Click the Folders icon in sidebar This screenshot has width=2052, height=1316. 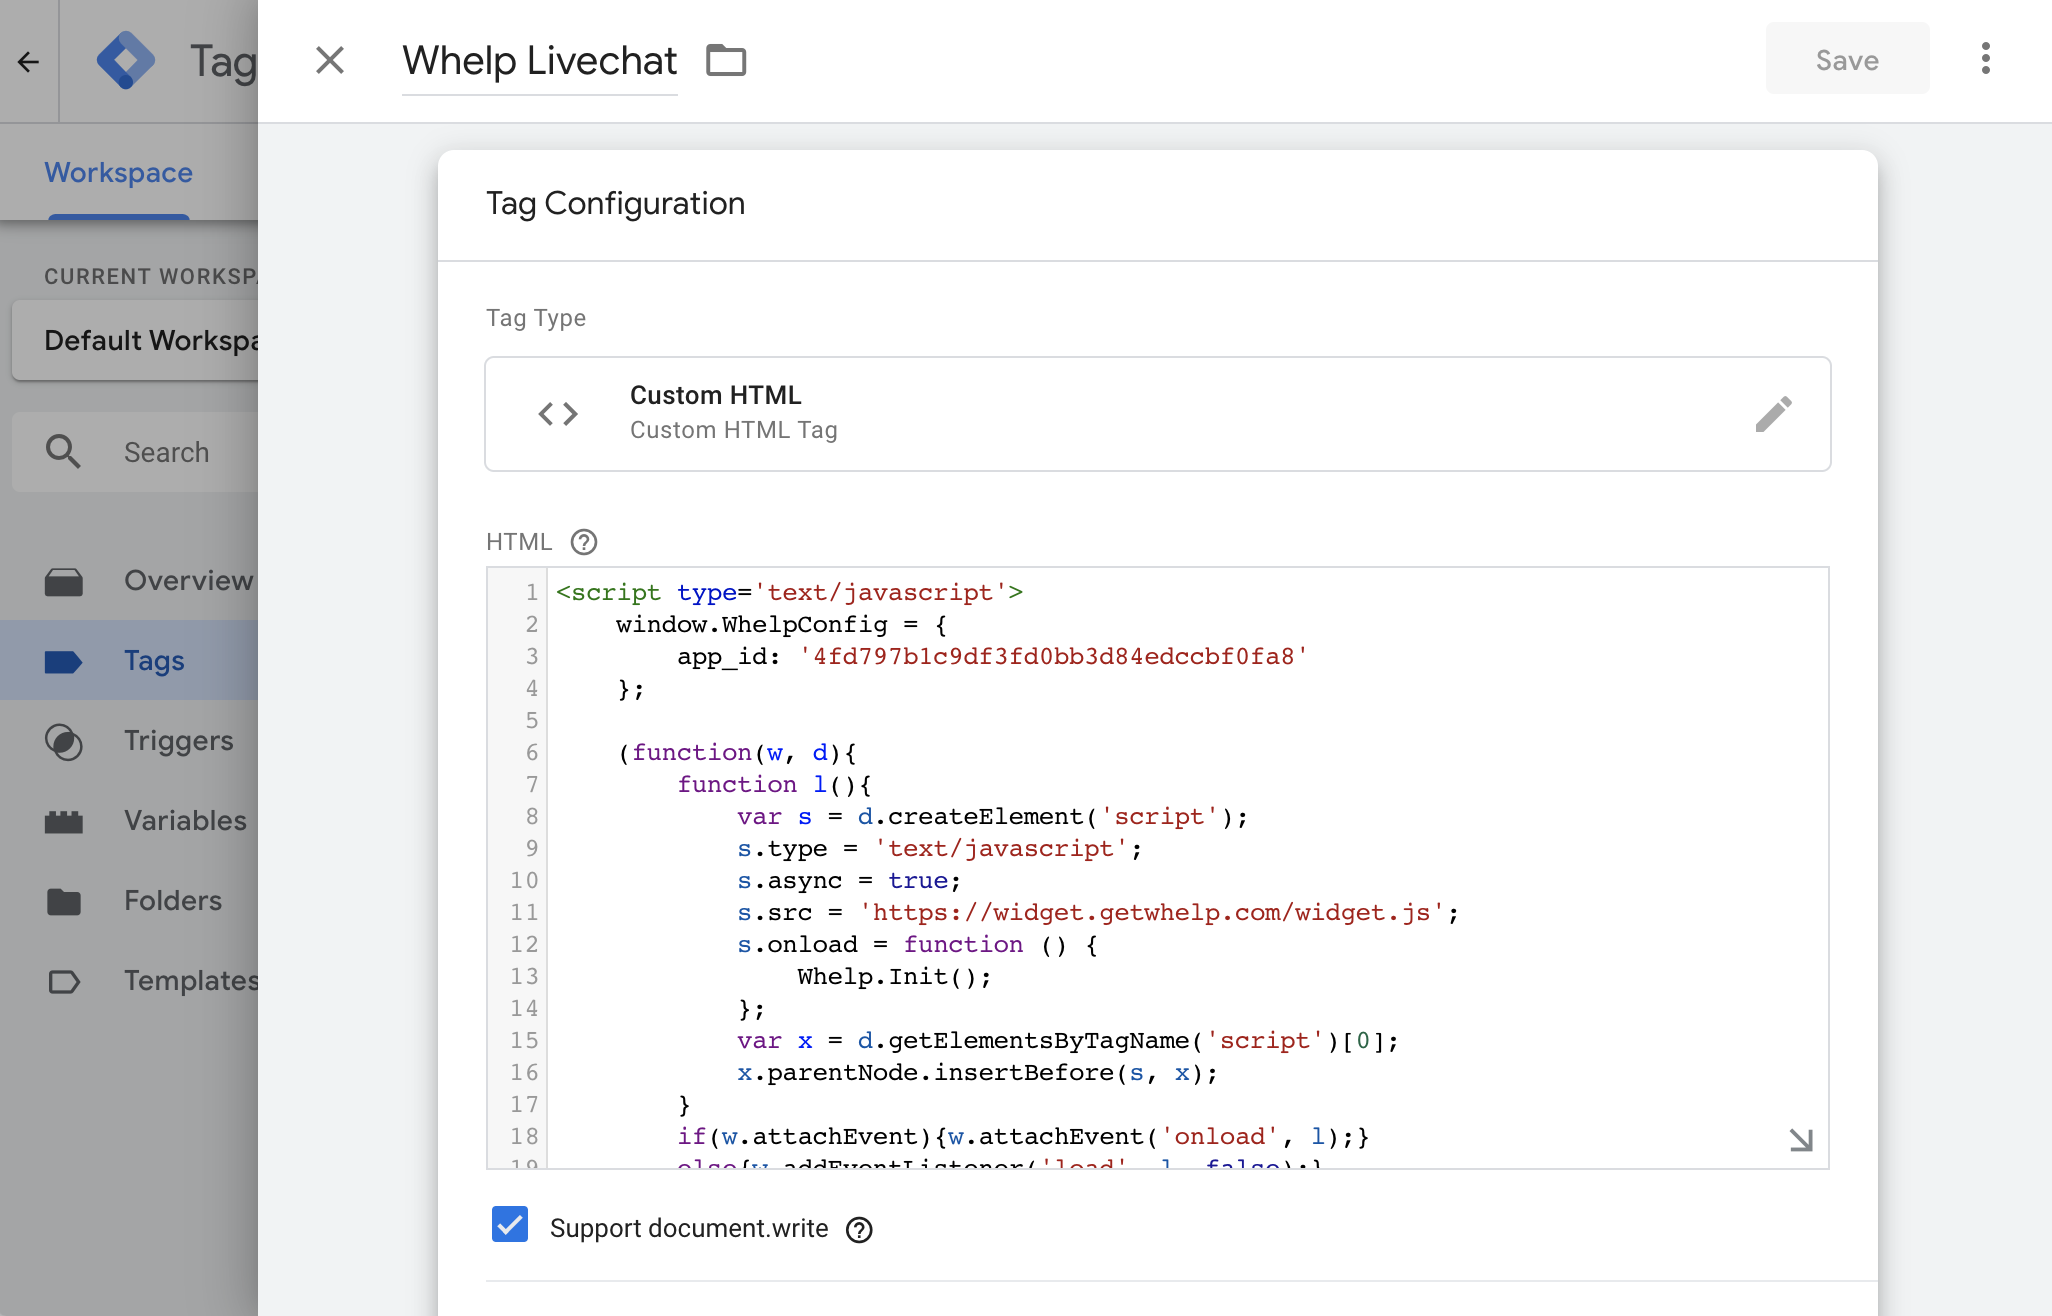64,902
